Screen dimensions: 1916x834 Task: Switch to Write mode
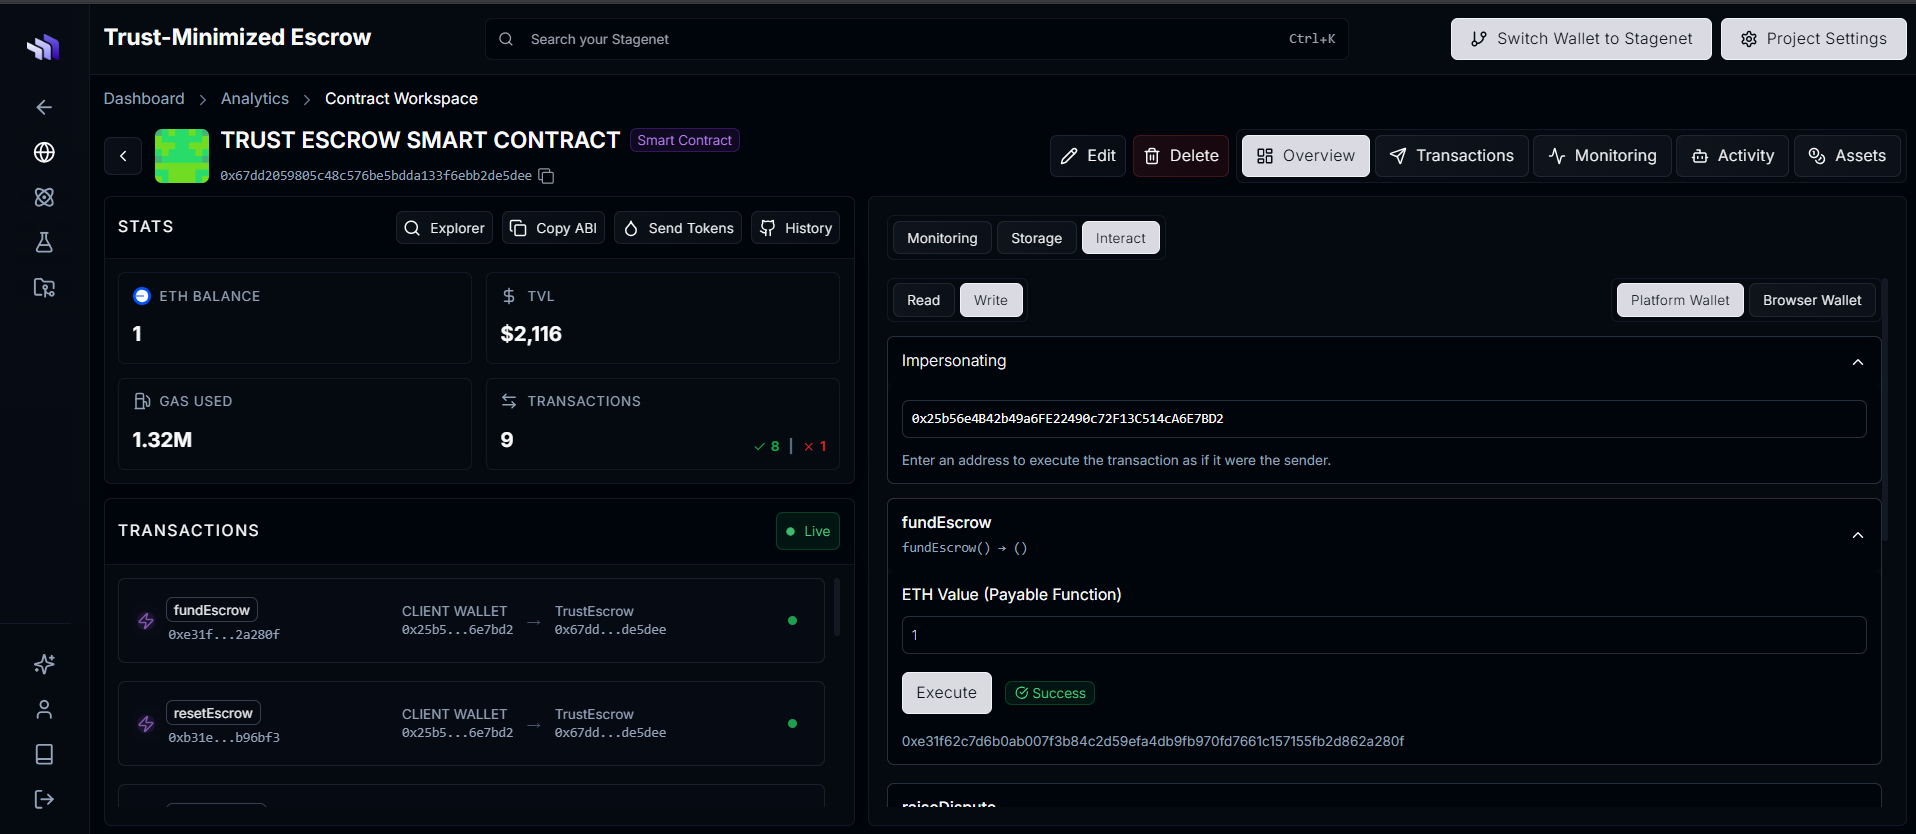(991, 300)
